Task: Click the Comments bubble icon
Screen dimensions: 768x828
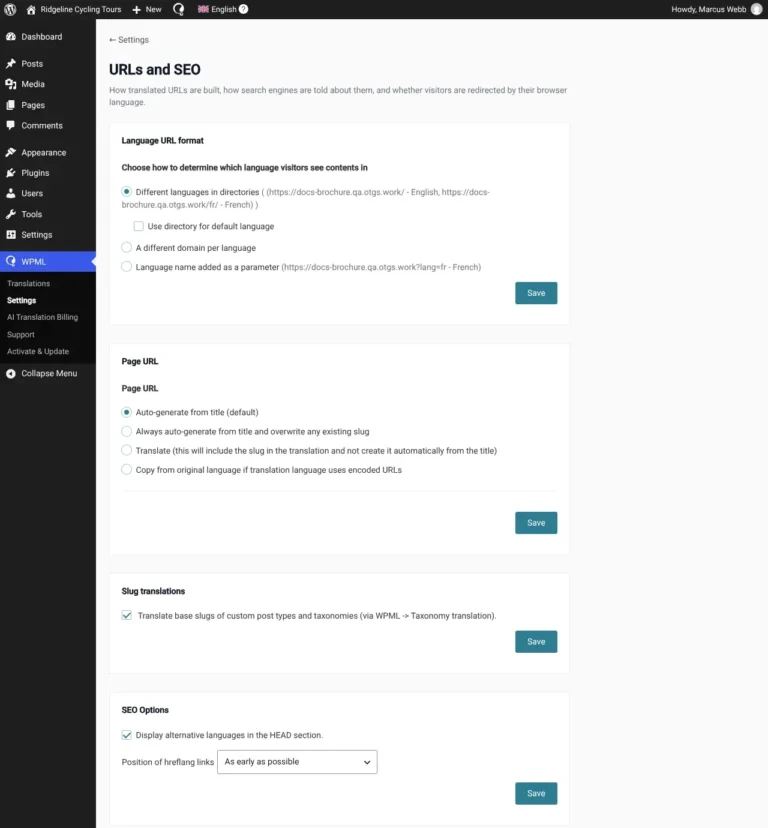Action: tap(11, 125)
